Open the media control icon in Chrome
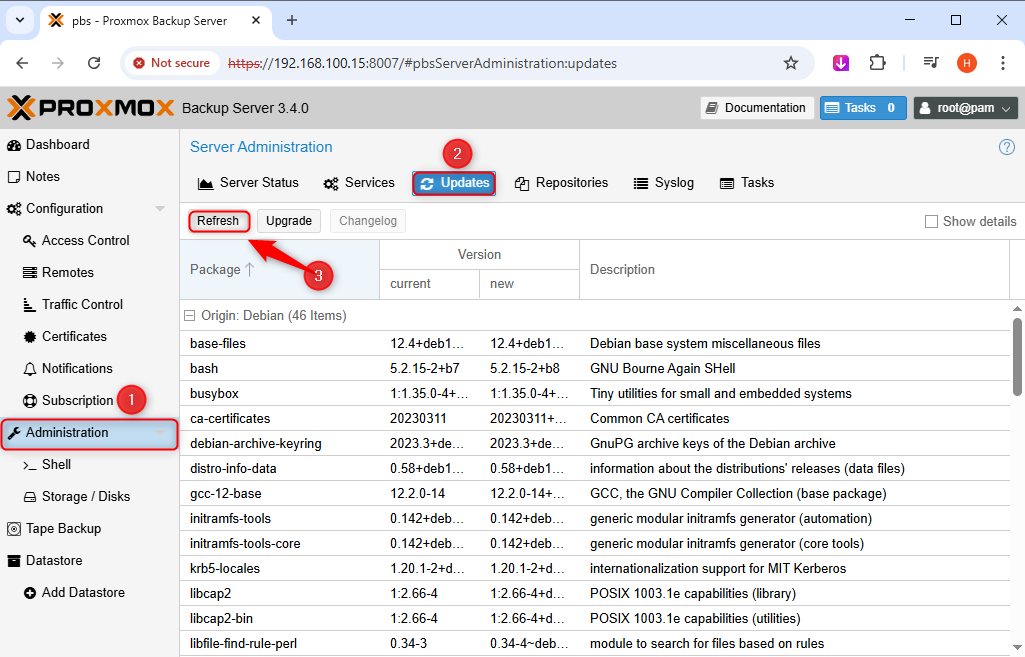1025x657 pixels. [931, 63]
